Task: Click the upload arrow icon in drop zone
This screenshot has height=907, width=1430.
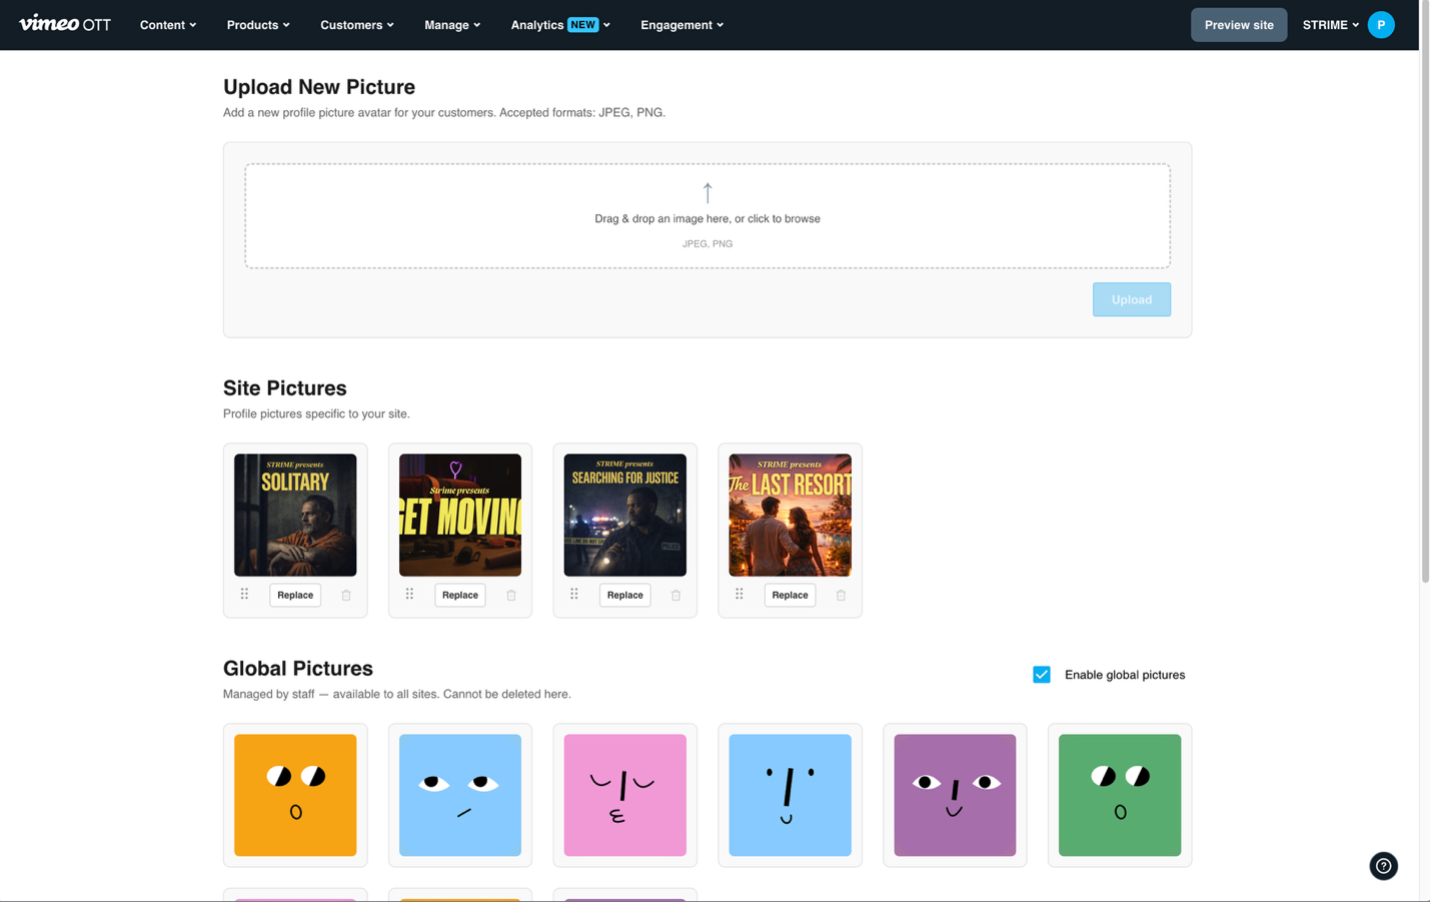Action: 707,192
